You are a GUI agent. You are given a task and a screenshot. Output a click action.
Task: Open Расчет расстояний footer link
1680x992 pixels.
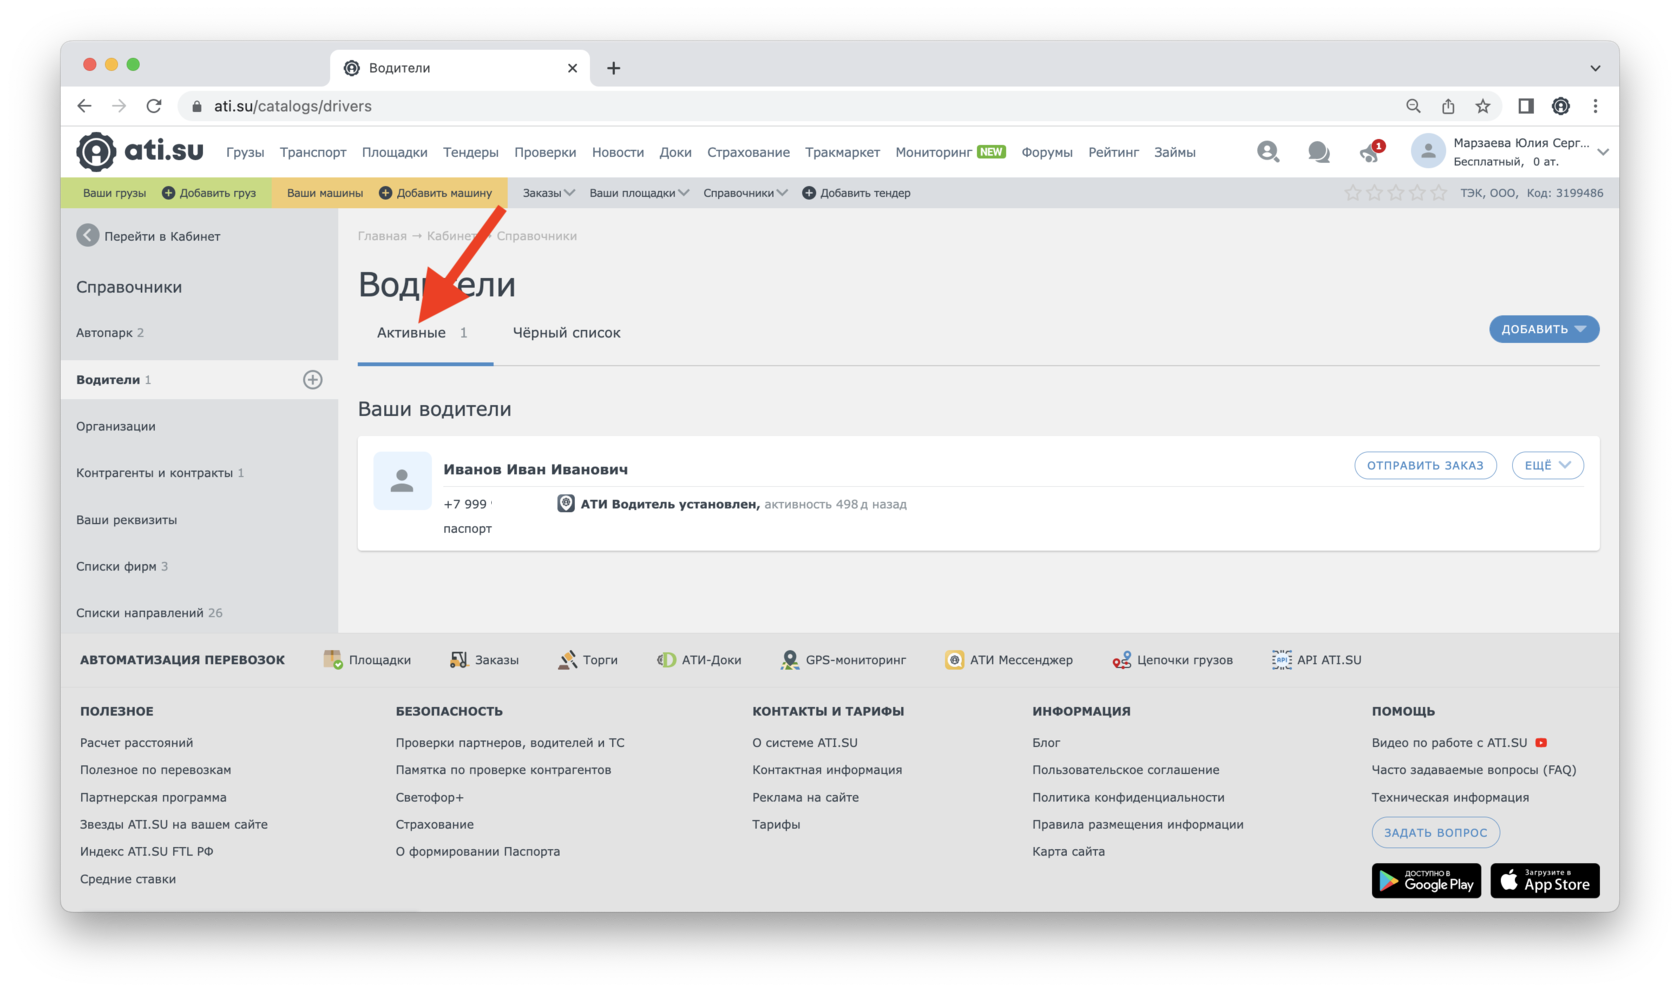point(136,743)
